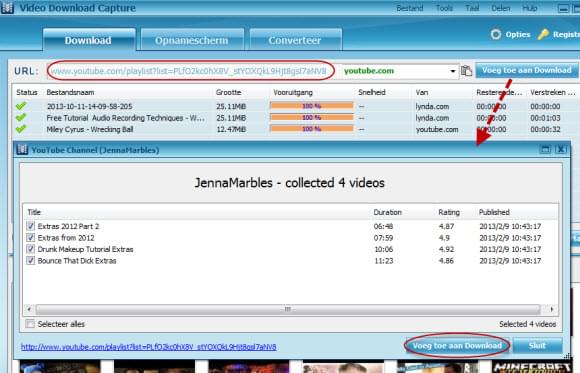Viewport: 580px width, 373px height.
Task: Open the Bestand menu
Action: coord(409,8)
